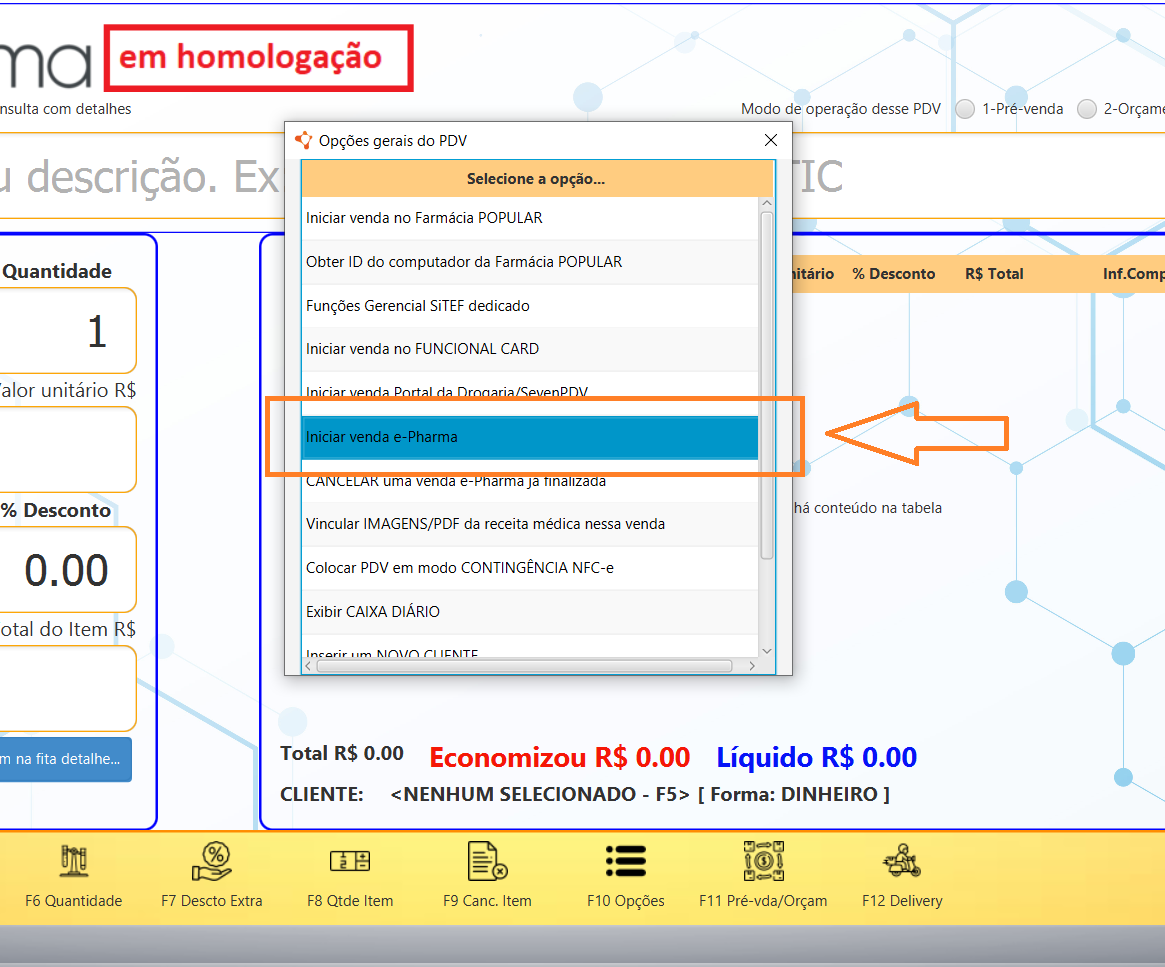Image resolution: width=1165 pixels, height=967 pixels.
Task: Close the Opções gerais do PDV dialog
Action: [x=770, y=141]
